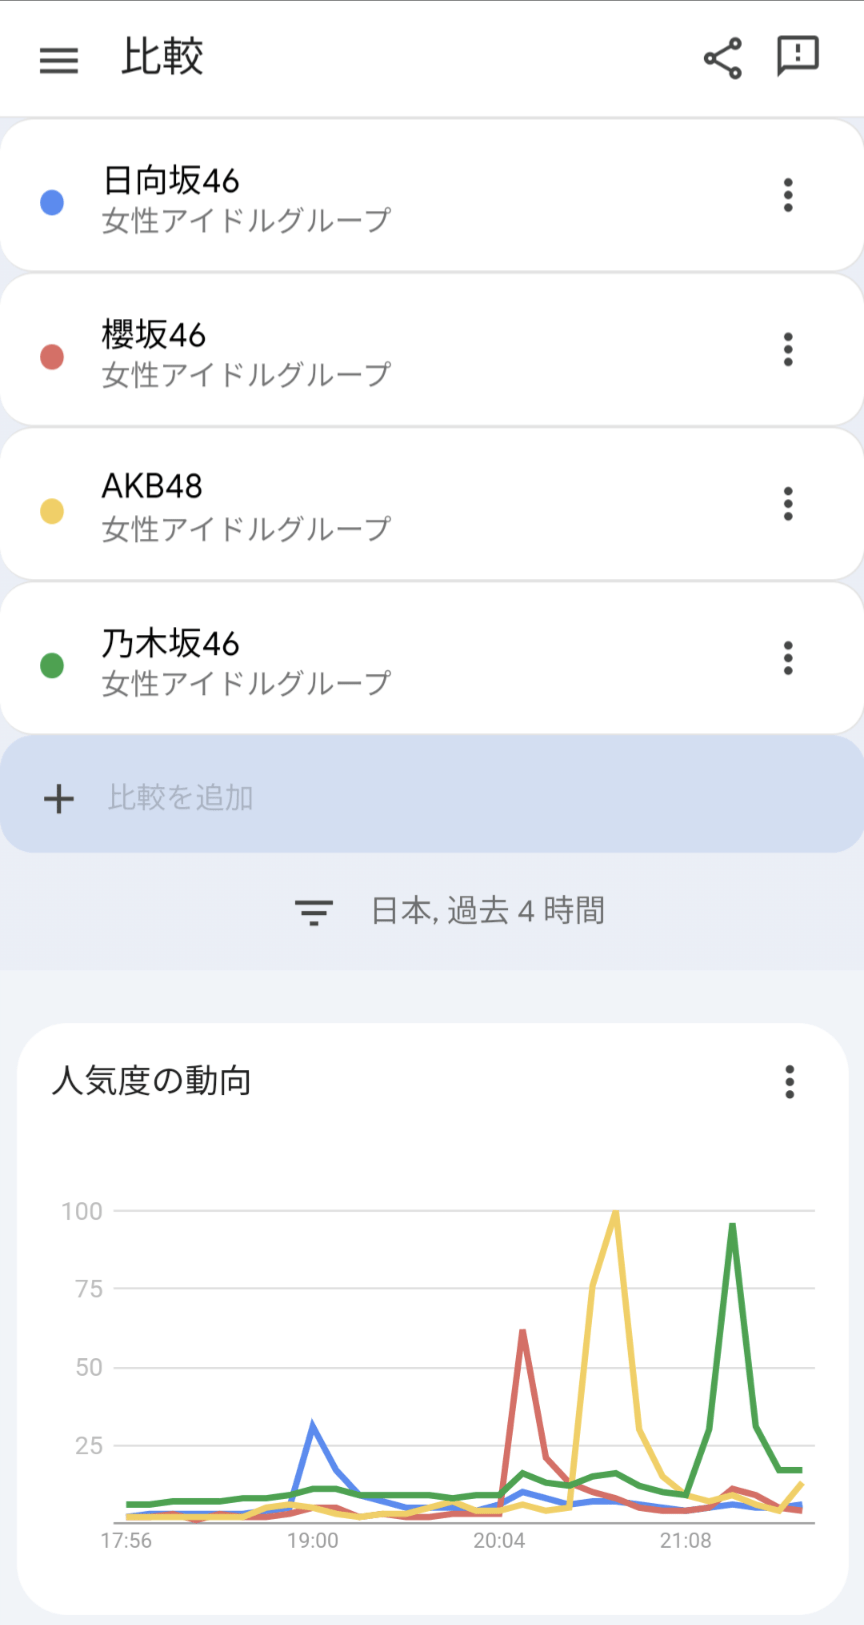Open options for AKB48 term
This screenshot has width=864, height=1625.
(x=788, y=503)
